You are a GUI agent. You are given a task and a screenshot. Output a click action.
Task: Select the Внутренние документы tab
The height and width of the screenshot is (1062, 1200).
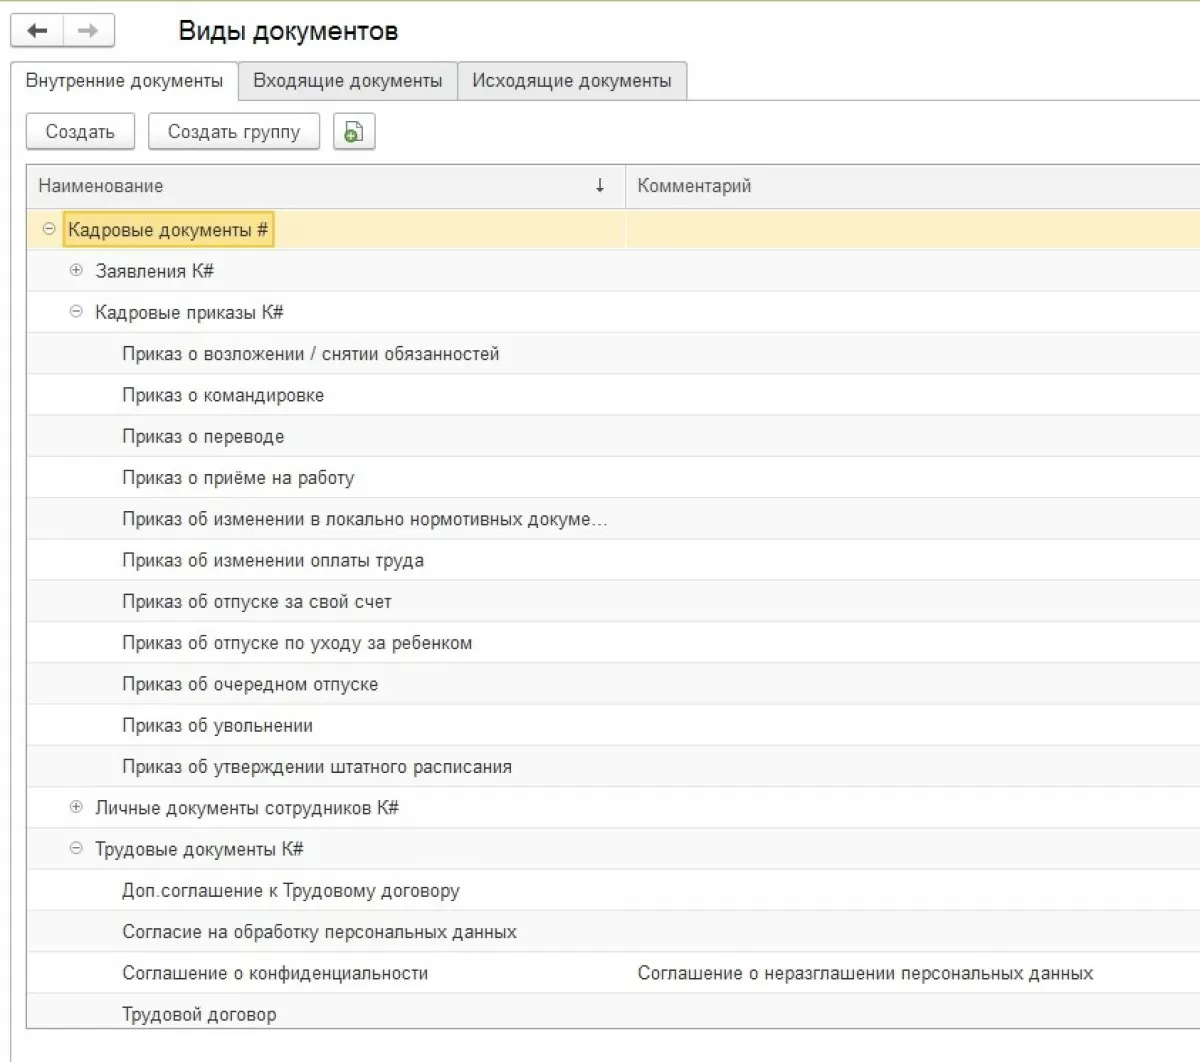click(124, 81)
